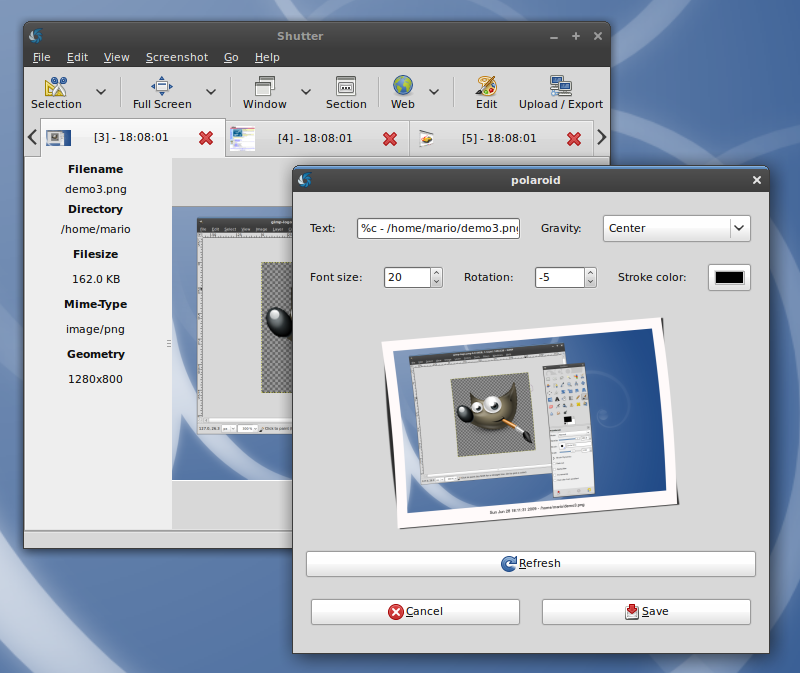Capture a Window screenshot
The height and width of the screenshot is (673, 800).
click(x=265, y=92)
